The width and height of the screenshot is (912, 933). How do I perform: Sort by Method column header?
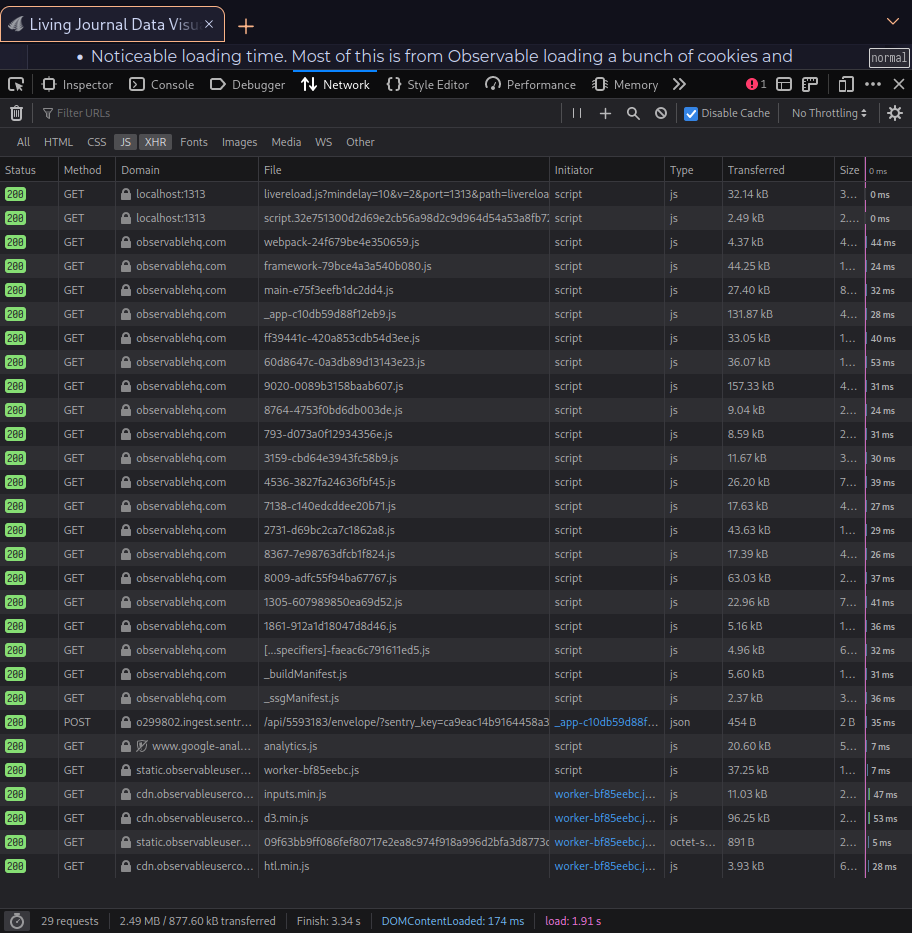pyautogui.click(x=87, y=170)
